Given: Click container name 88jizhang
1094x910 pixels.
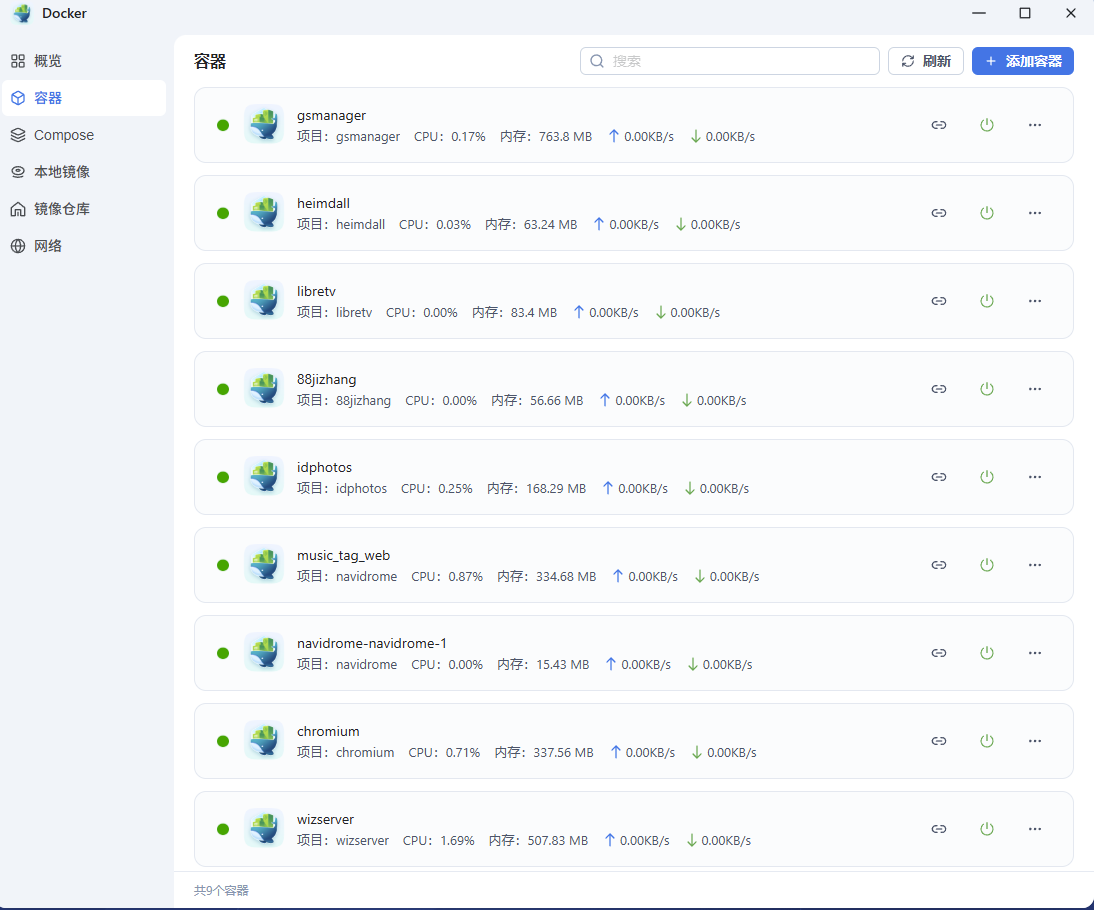Looking at the screenshot, I should coord(327,380).
